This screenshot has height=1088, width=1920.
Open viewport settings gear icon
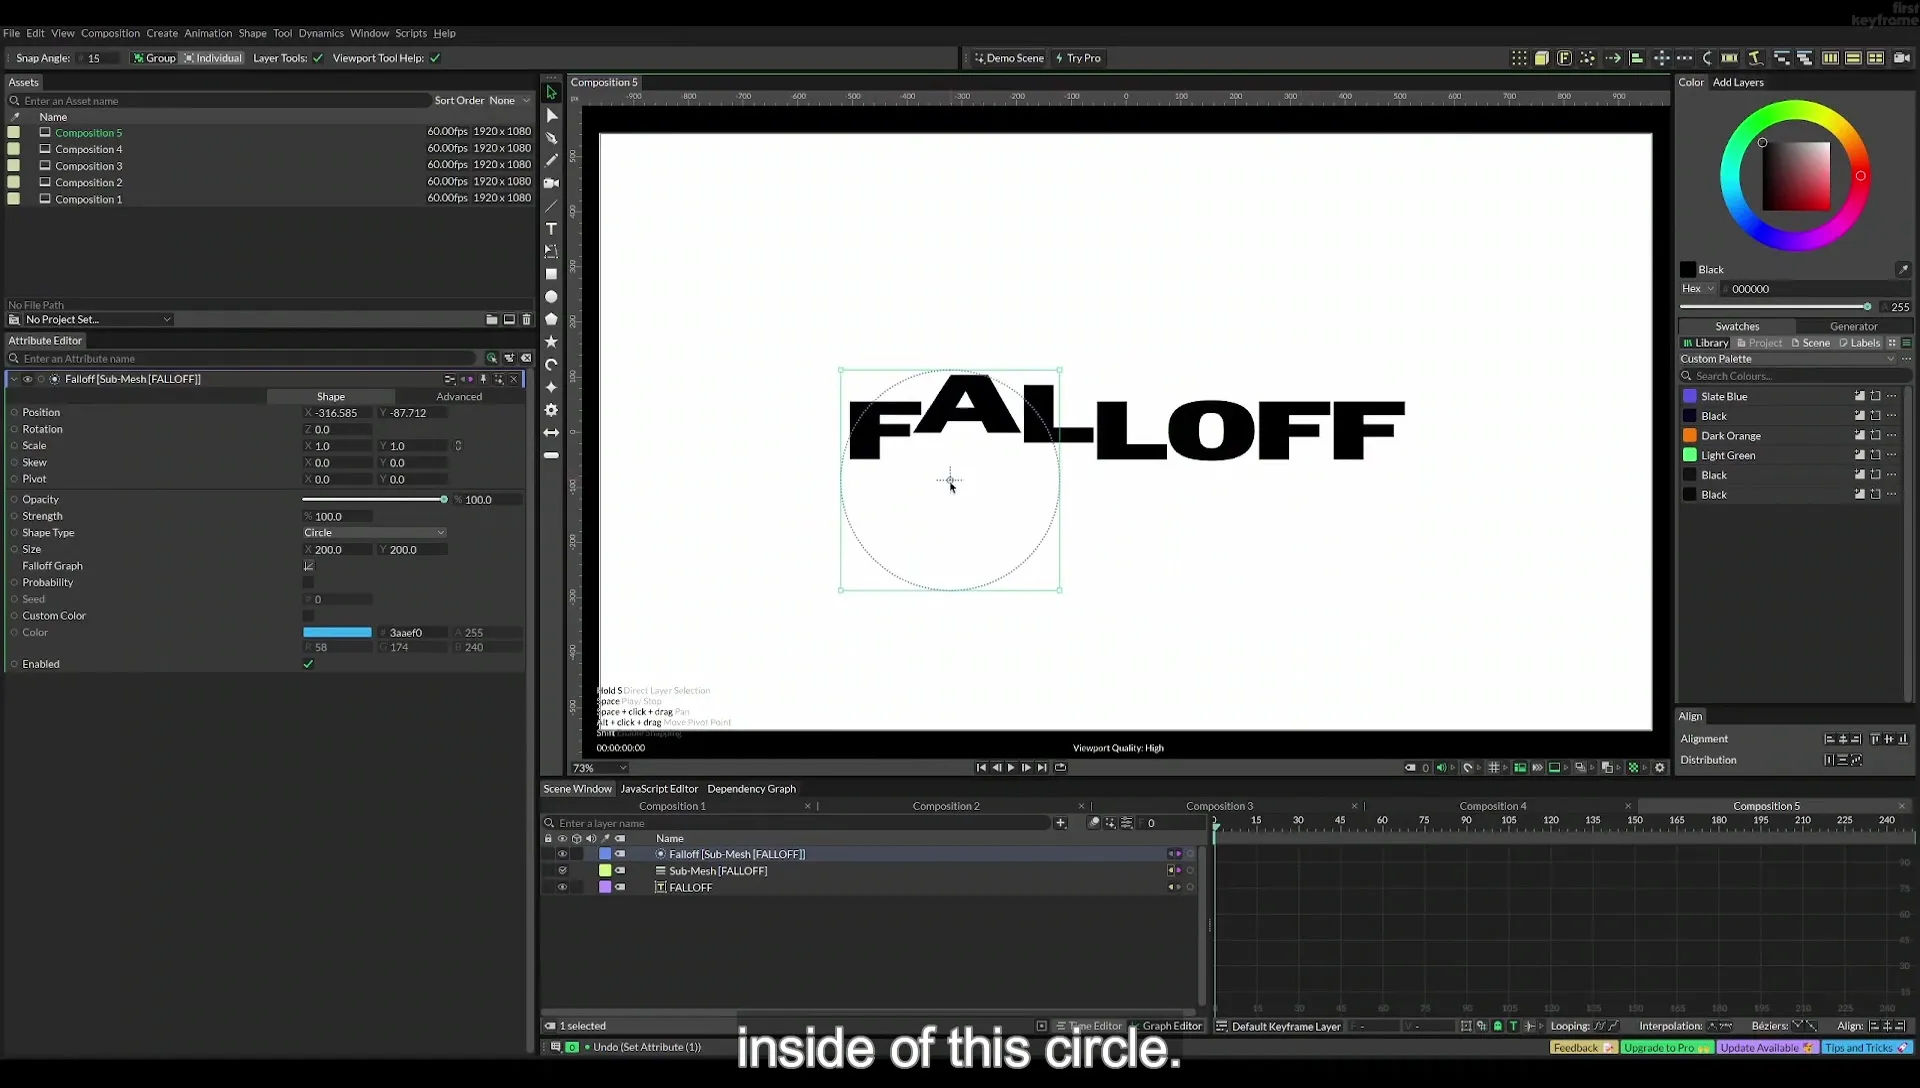point(1660,768)
